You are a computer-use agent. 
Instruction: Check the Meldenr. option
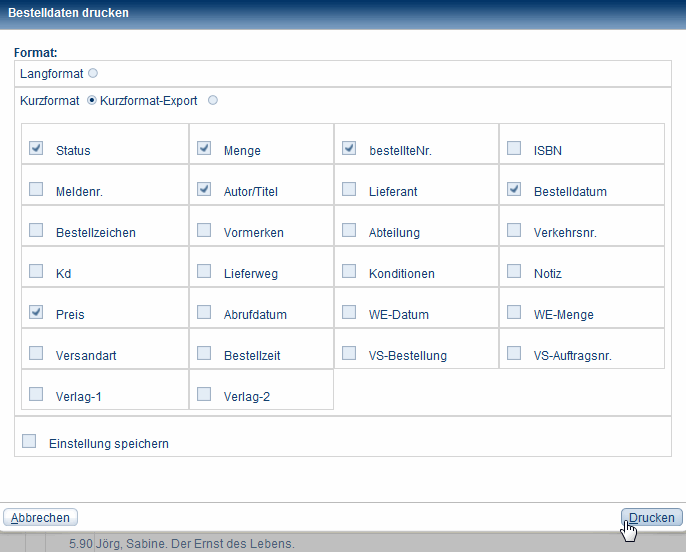tap(36, 189)
